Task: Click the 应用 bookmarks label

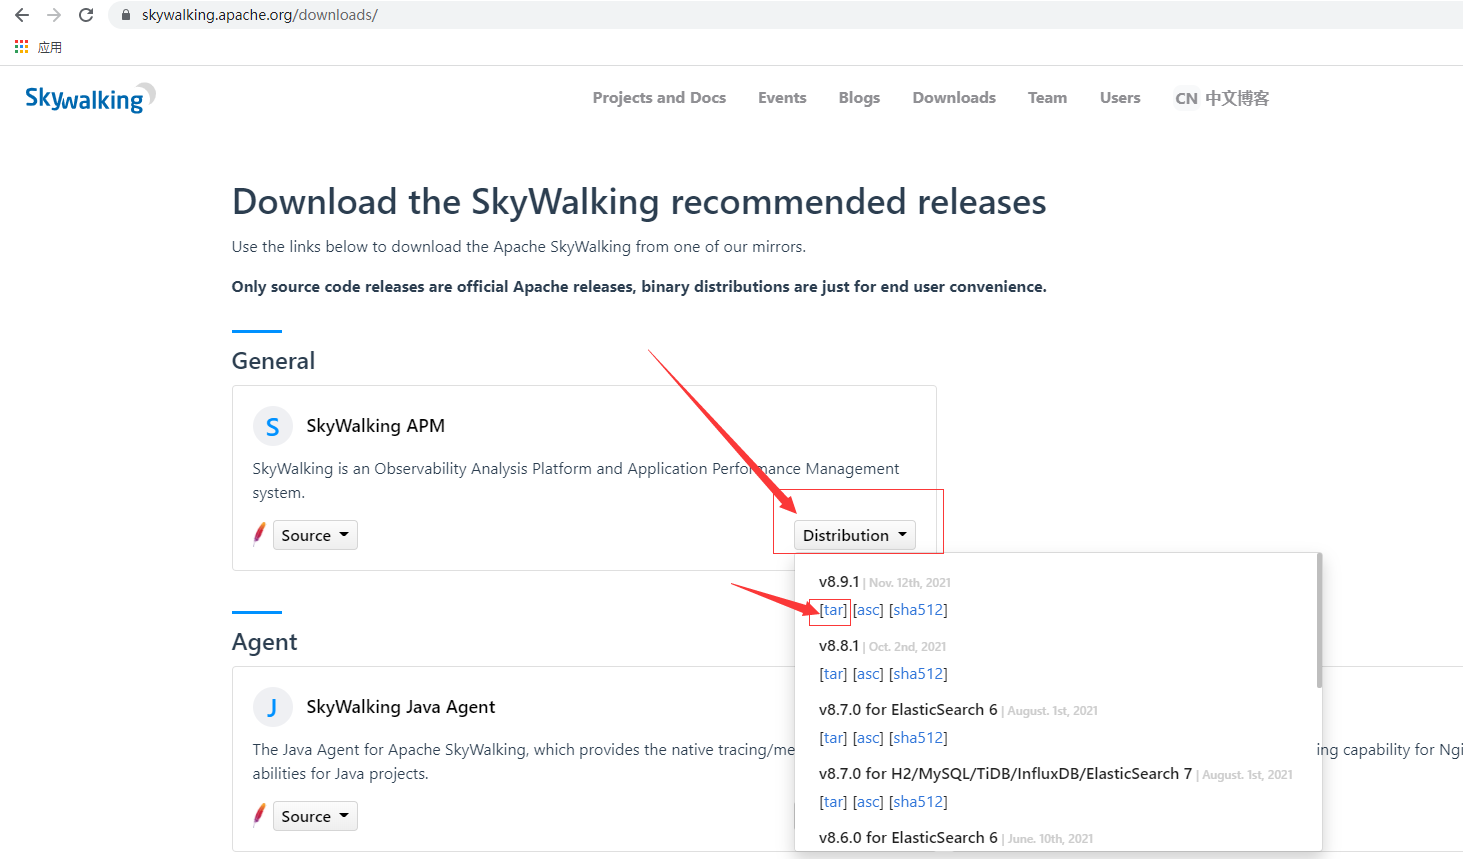Action: [50, 47]
